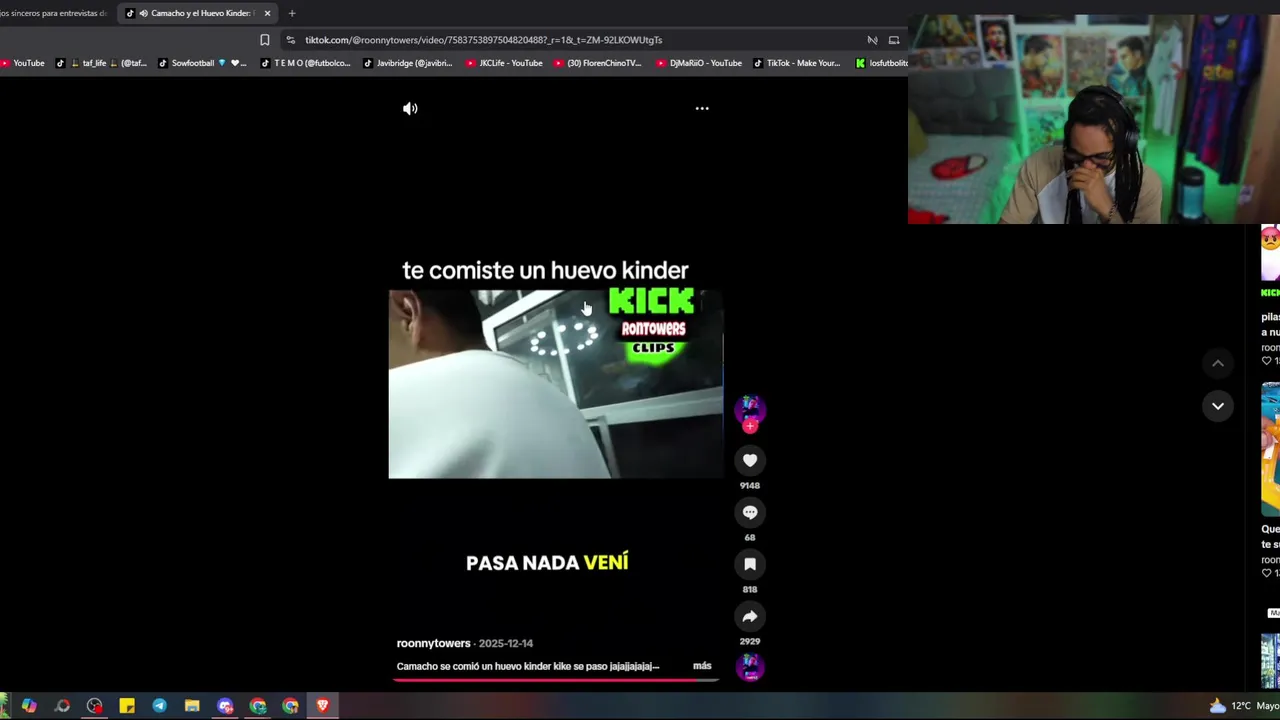Share the video using the arrow icon
This screenshot has height=720, width=1280.
(x=750, y=616)
